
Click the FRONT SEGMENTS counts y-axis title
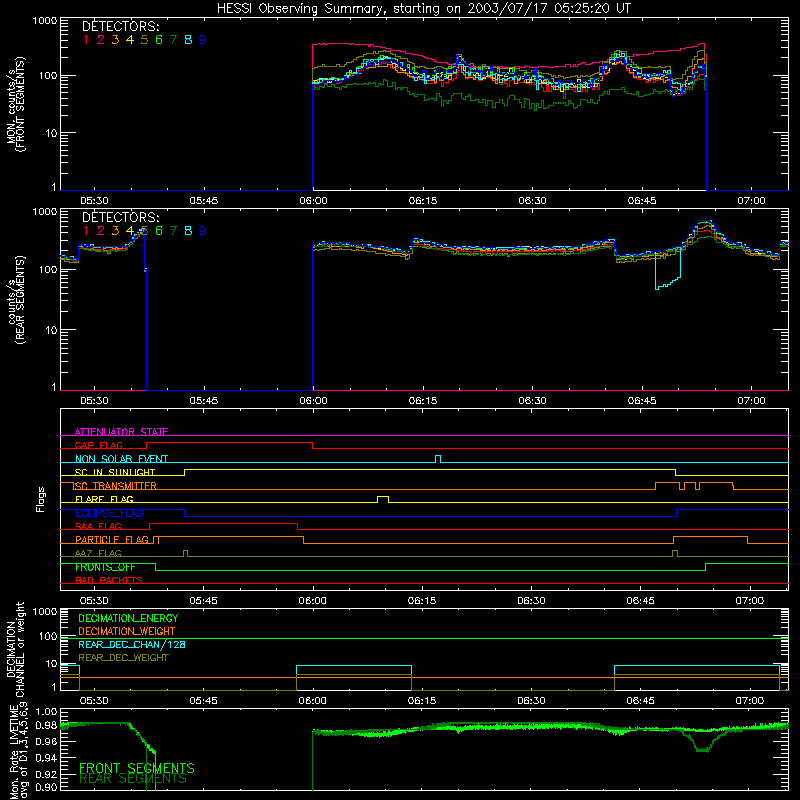[x=15, y=104]
